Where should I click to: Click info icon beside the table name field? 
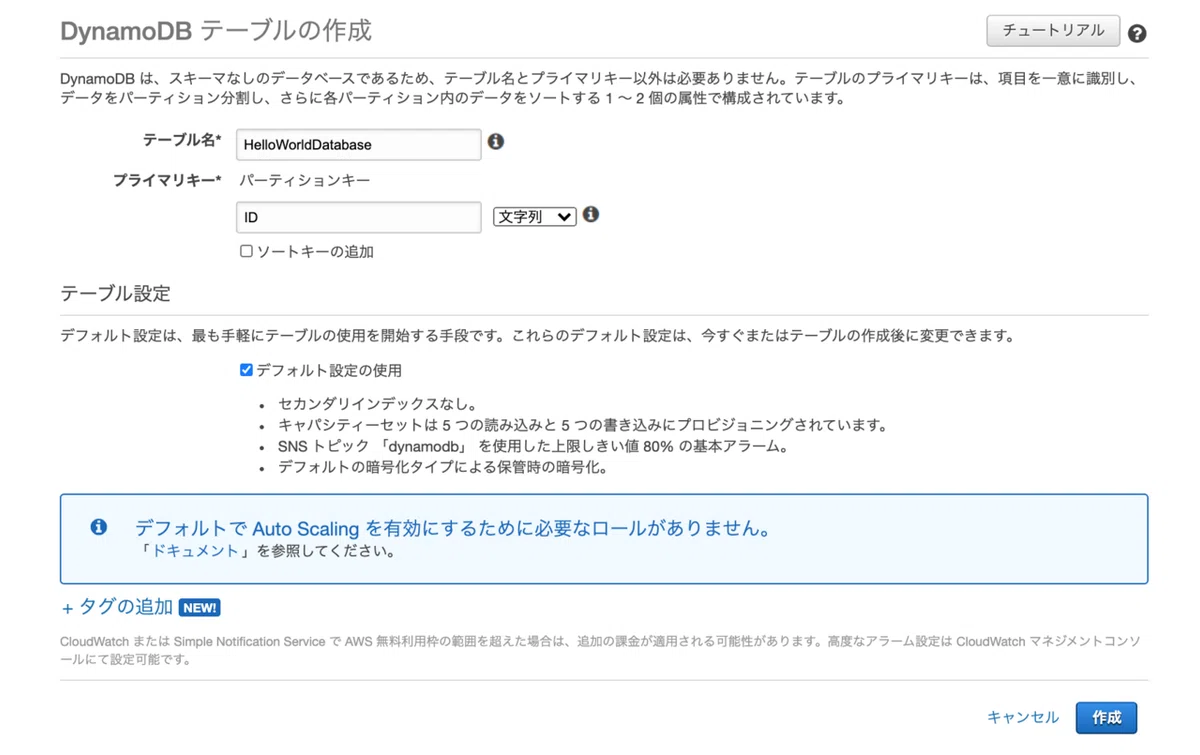(x=496, y=142)
